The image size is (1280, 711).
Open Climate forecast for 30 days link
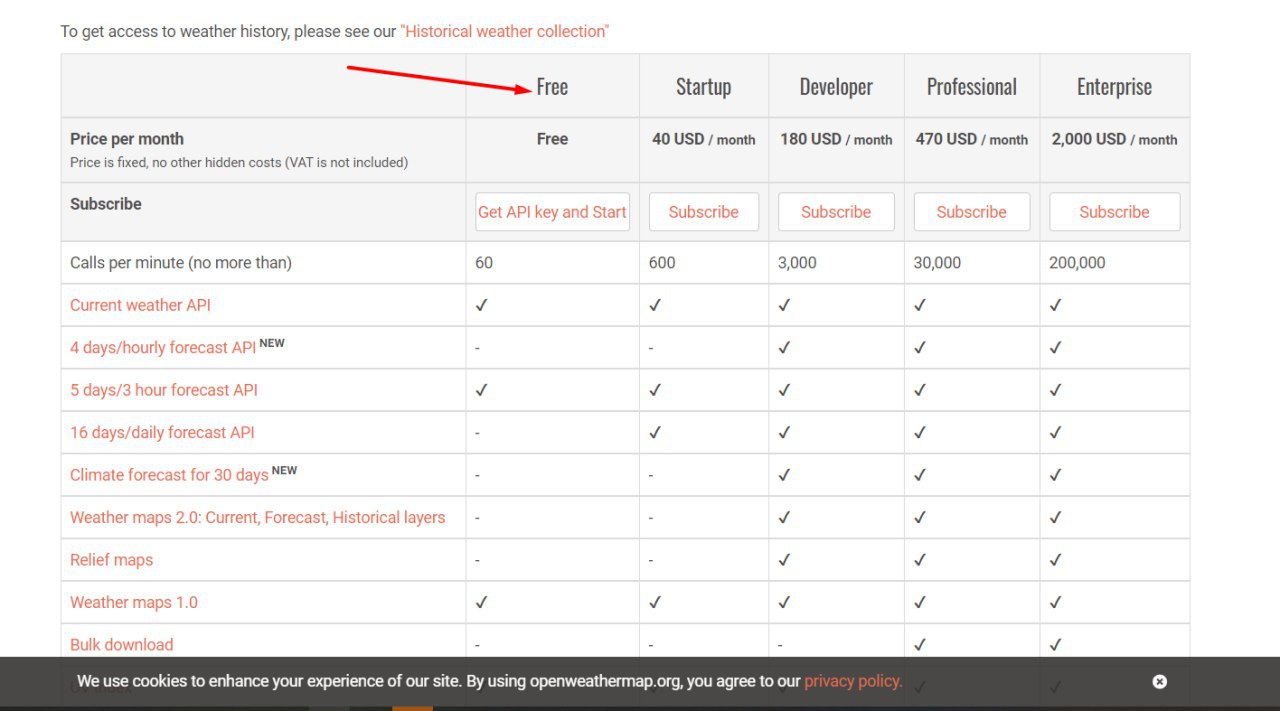[169, 475]
